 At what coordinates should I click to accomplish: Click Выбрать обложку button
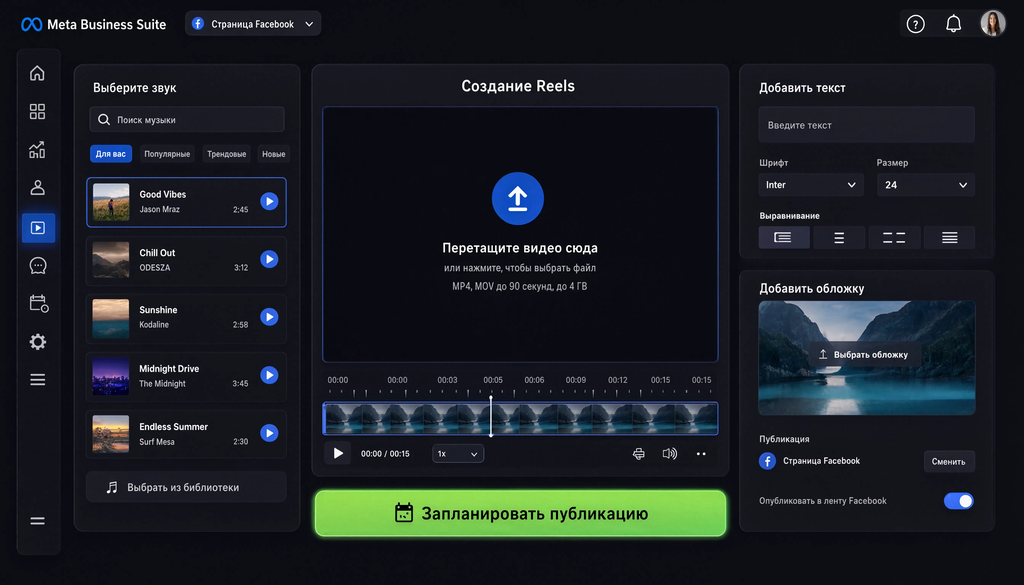point(865,355)
